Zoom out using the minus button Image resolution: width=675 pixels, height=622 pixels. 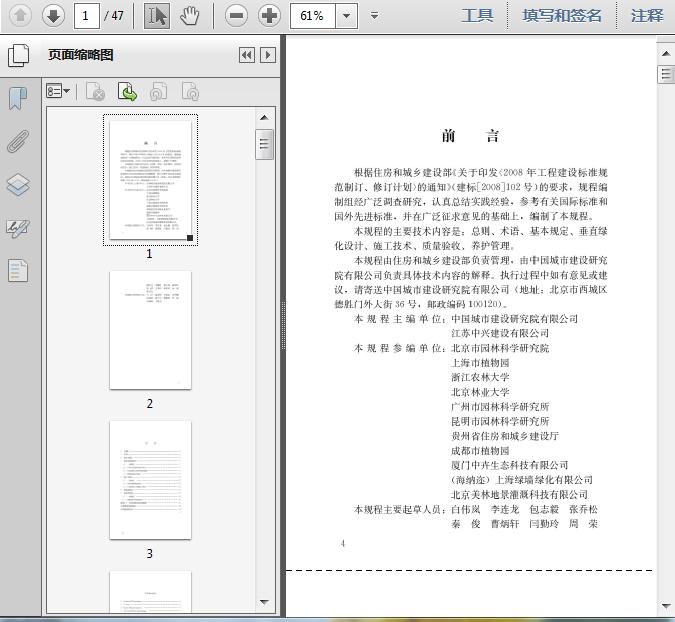point(236,15)
